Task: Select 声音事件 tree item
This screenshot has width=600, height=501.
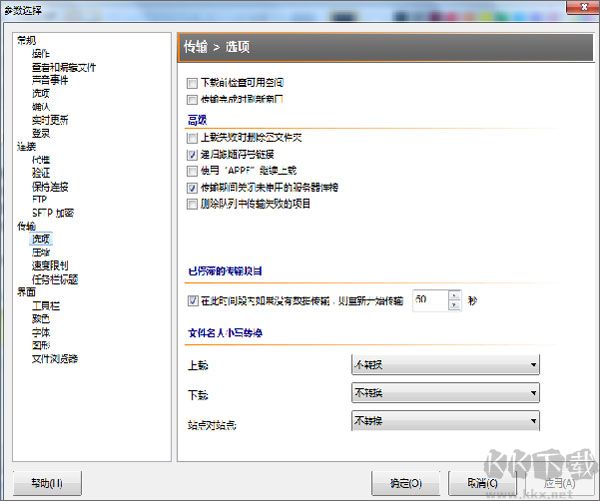Action: 50,80
